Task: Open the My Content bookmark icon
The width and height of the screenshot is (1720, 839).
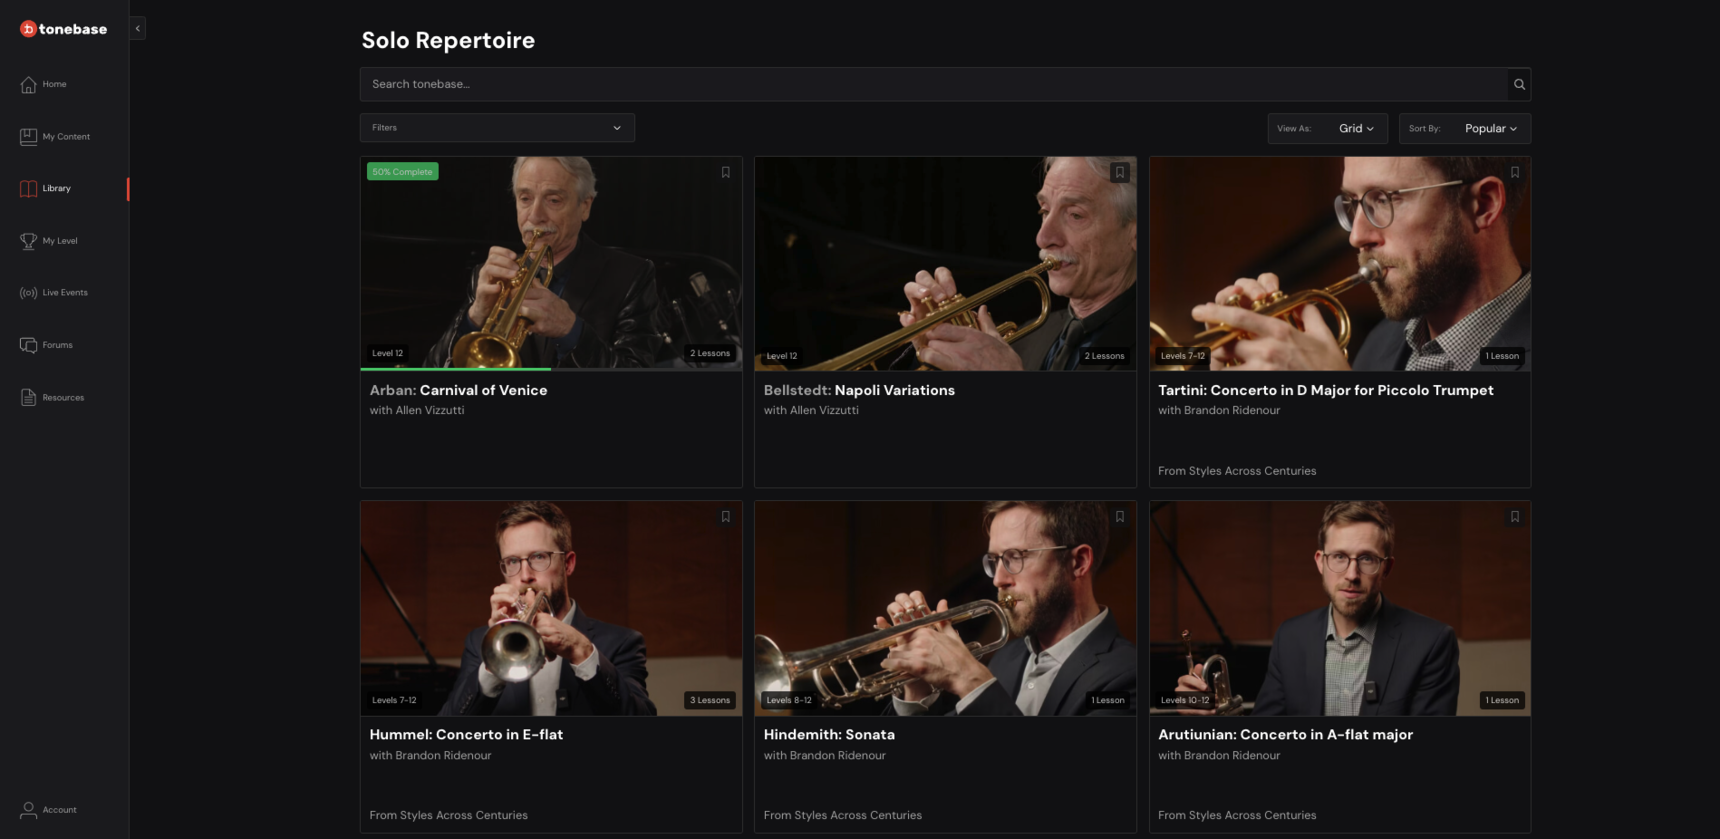Action: 28,137
